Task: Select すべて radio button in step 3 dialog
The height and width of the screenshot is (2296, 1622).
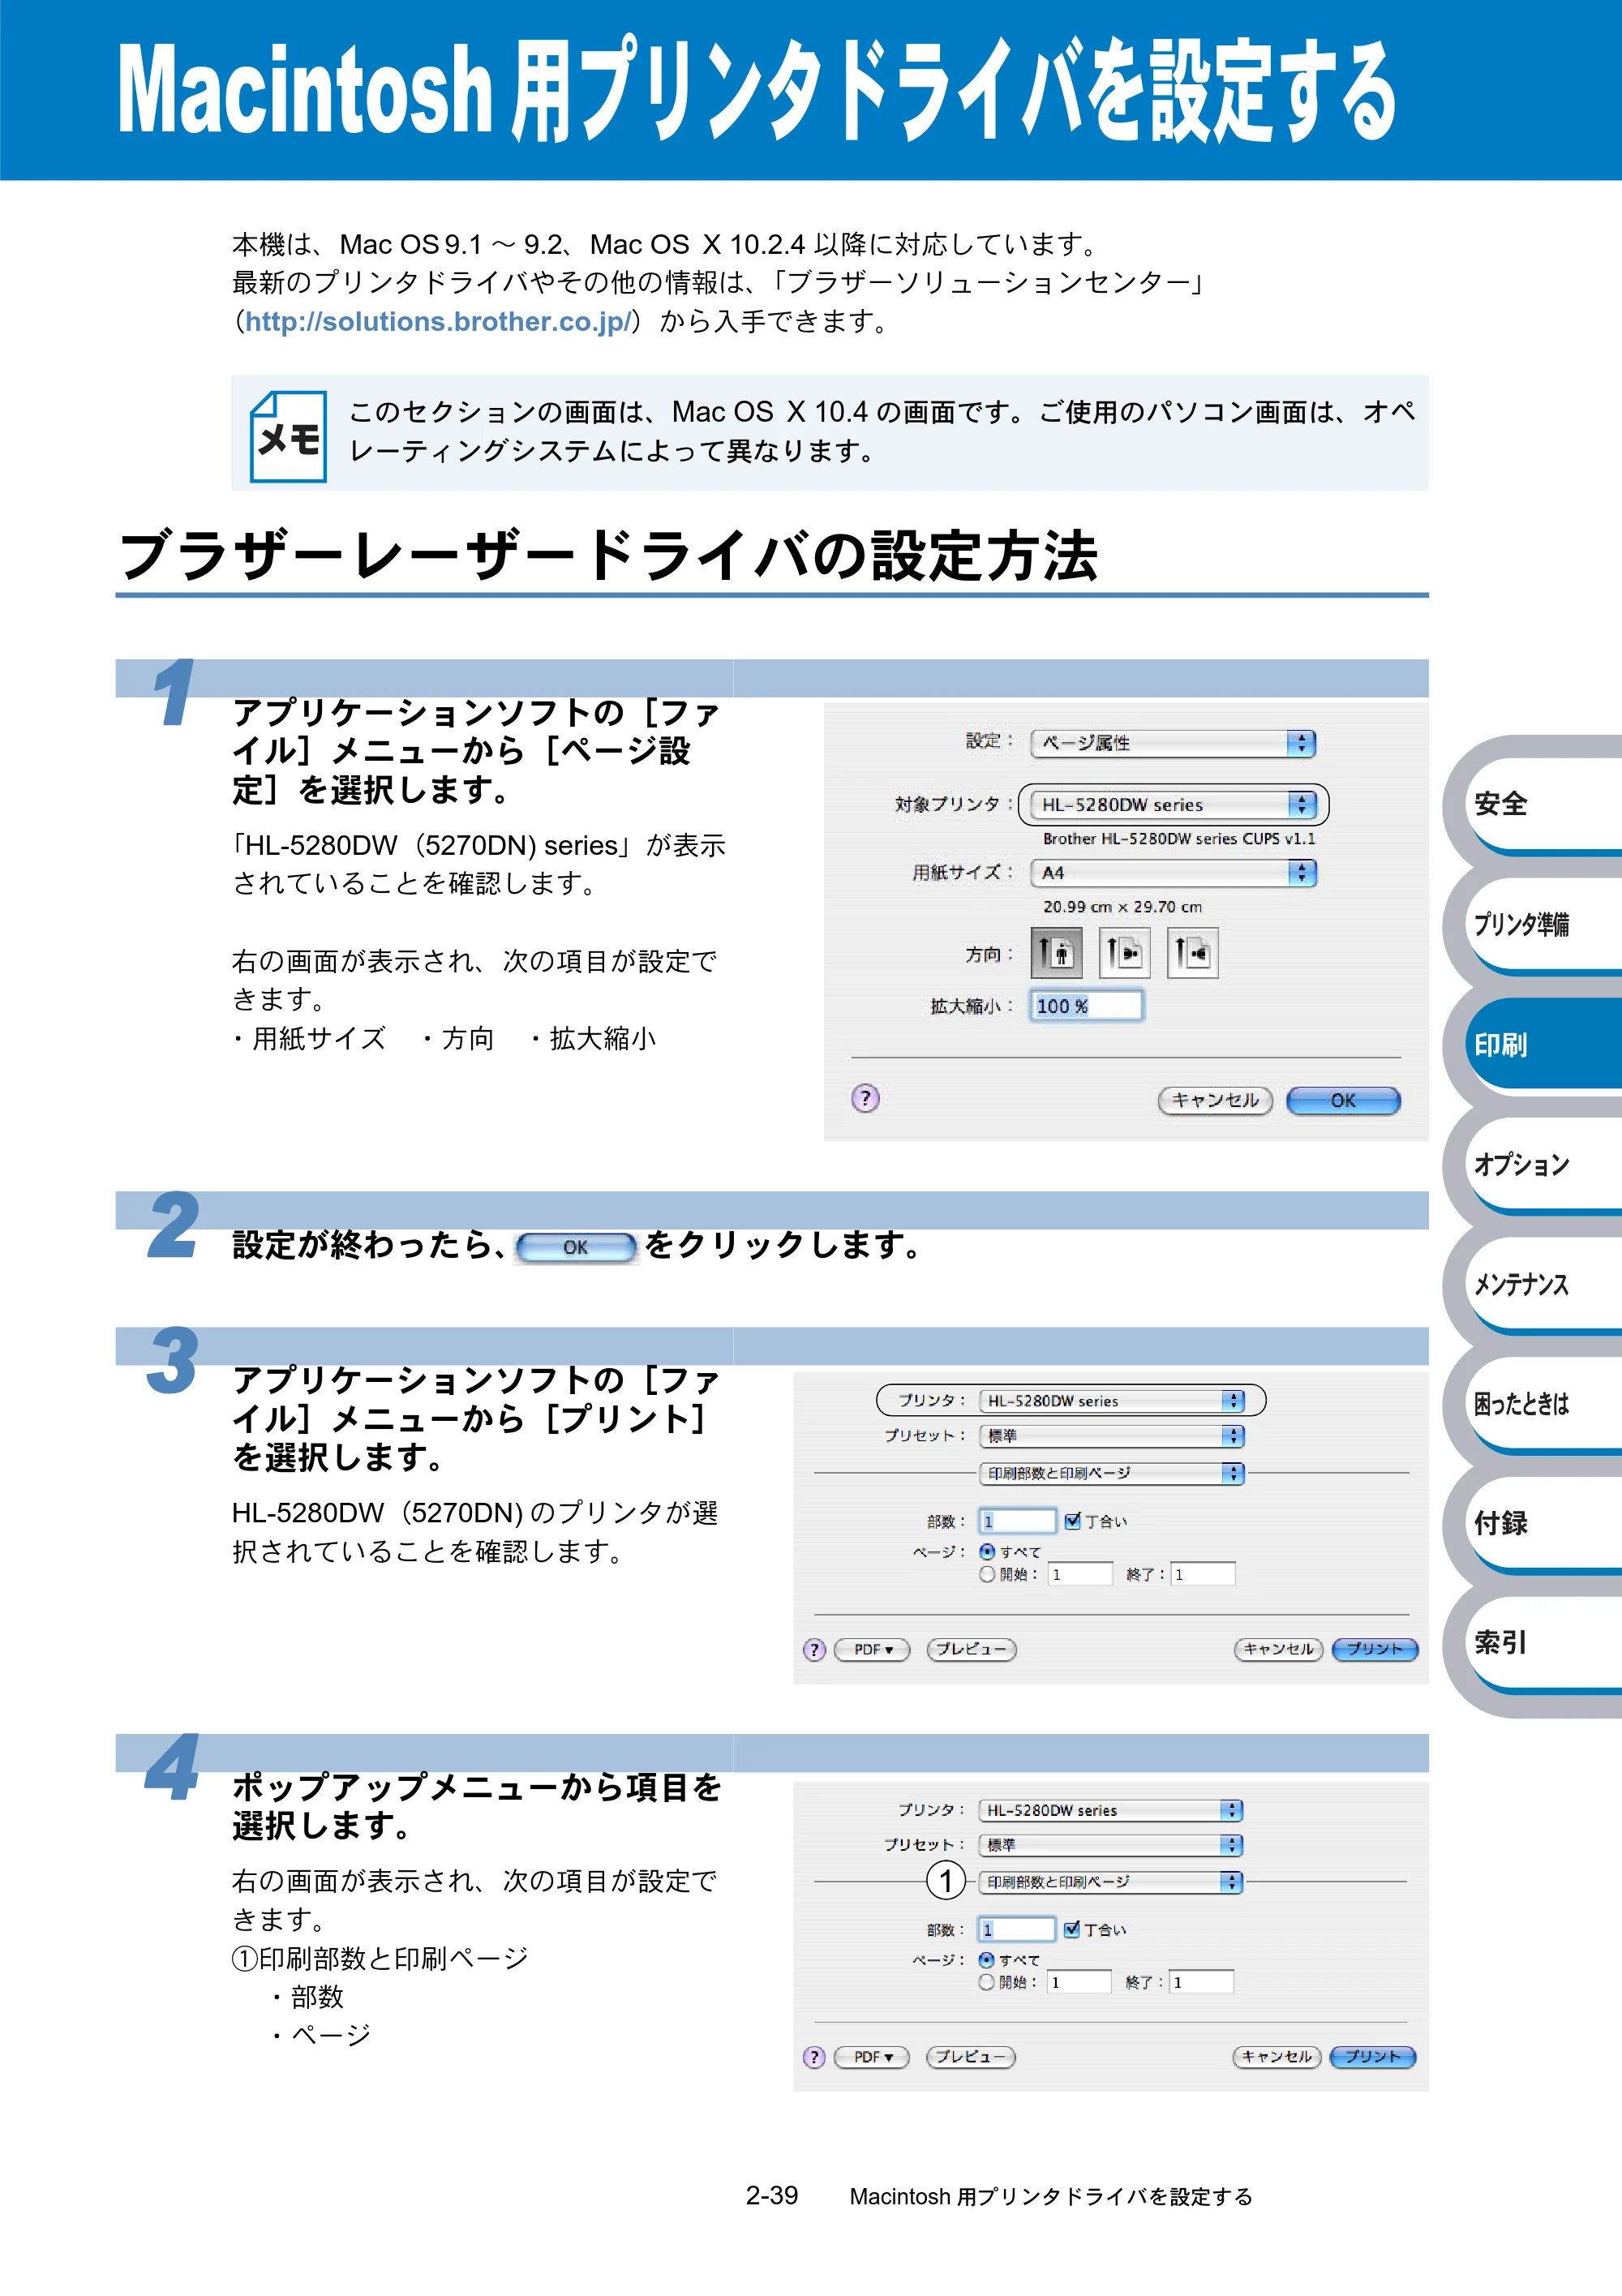Action: (x=987, y=1552)
